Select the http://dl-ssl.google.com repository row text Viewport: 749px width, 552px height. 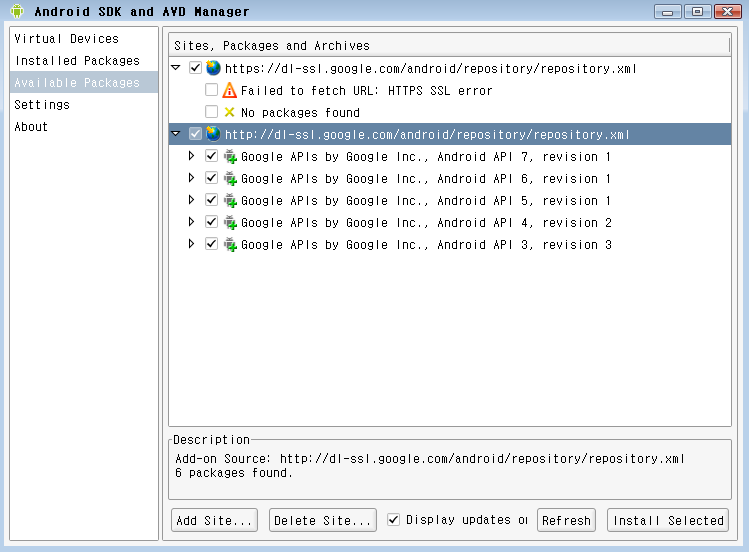click(x=427, y=134)
